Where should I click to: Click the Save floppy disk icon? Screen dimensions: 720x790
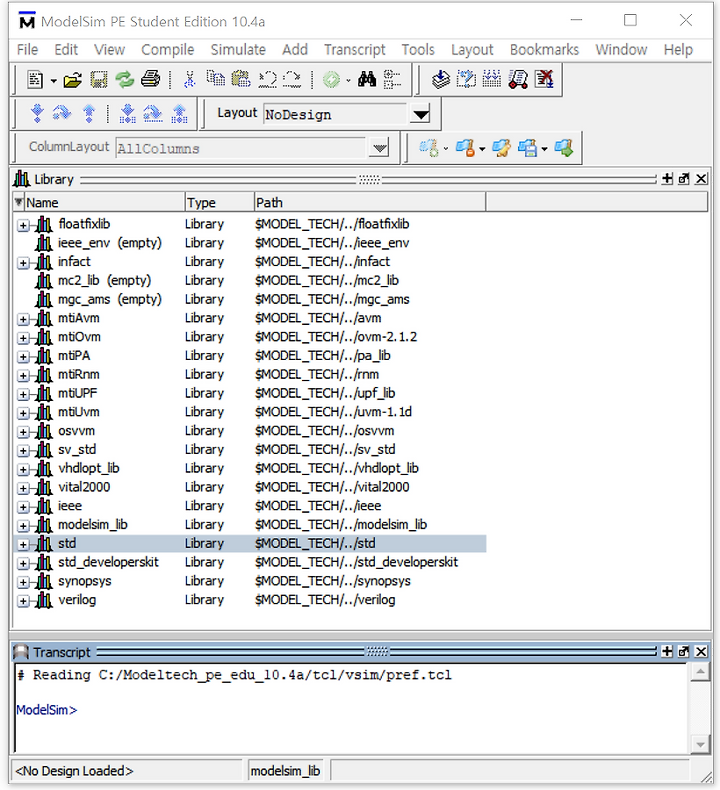[99, 80]
